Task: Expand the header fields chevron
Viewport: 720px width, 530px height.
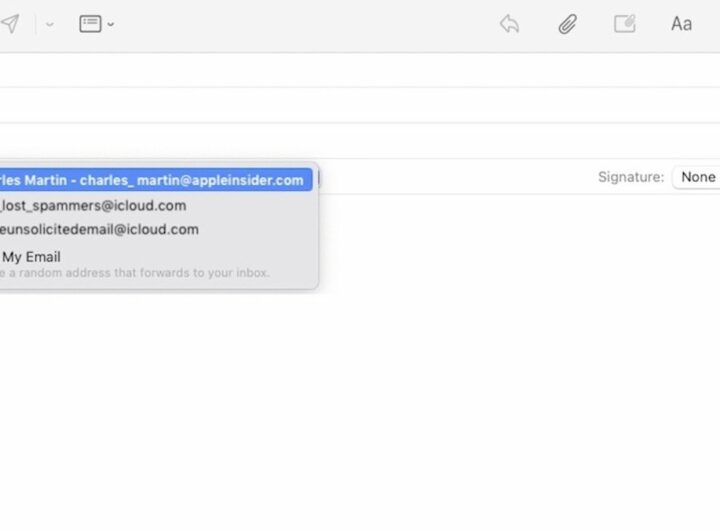Action: coord(110,24)
